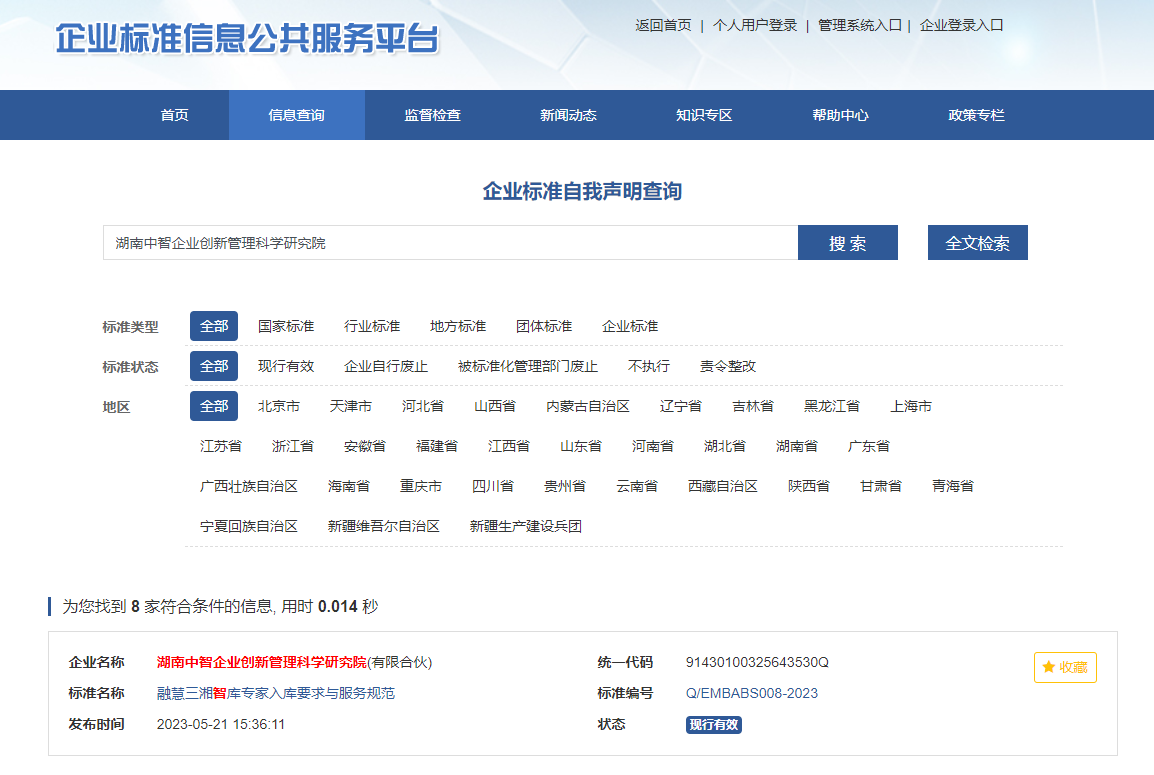Screen dimensions: 1154x775
Task: Open the 融慧三湘智库专家入库要求与服务规范 standard link
Action: coord(276,693)
